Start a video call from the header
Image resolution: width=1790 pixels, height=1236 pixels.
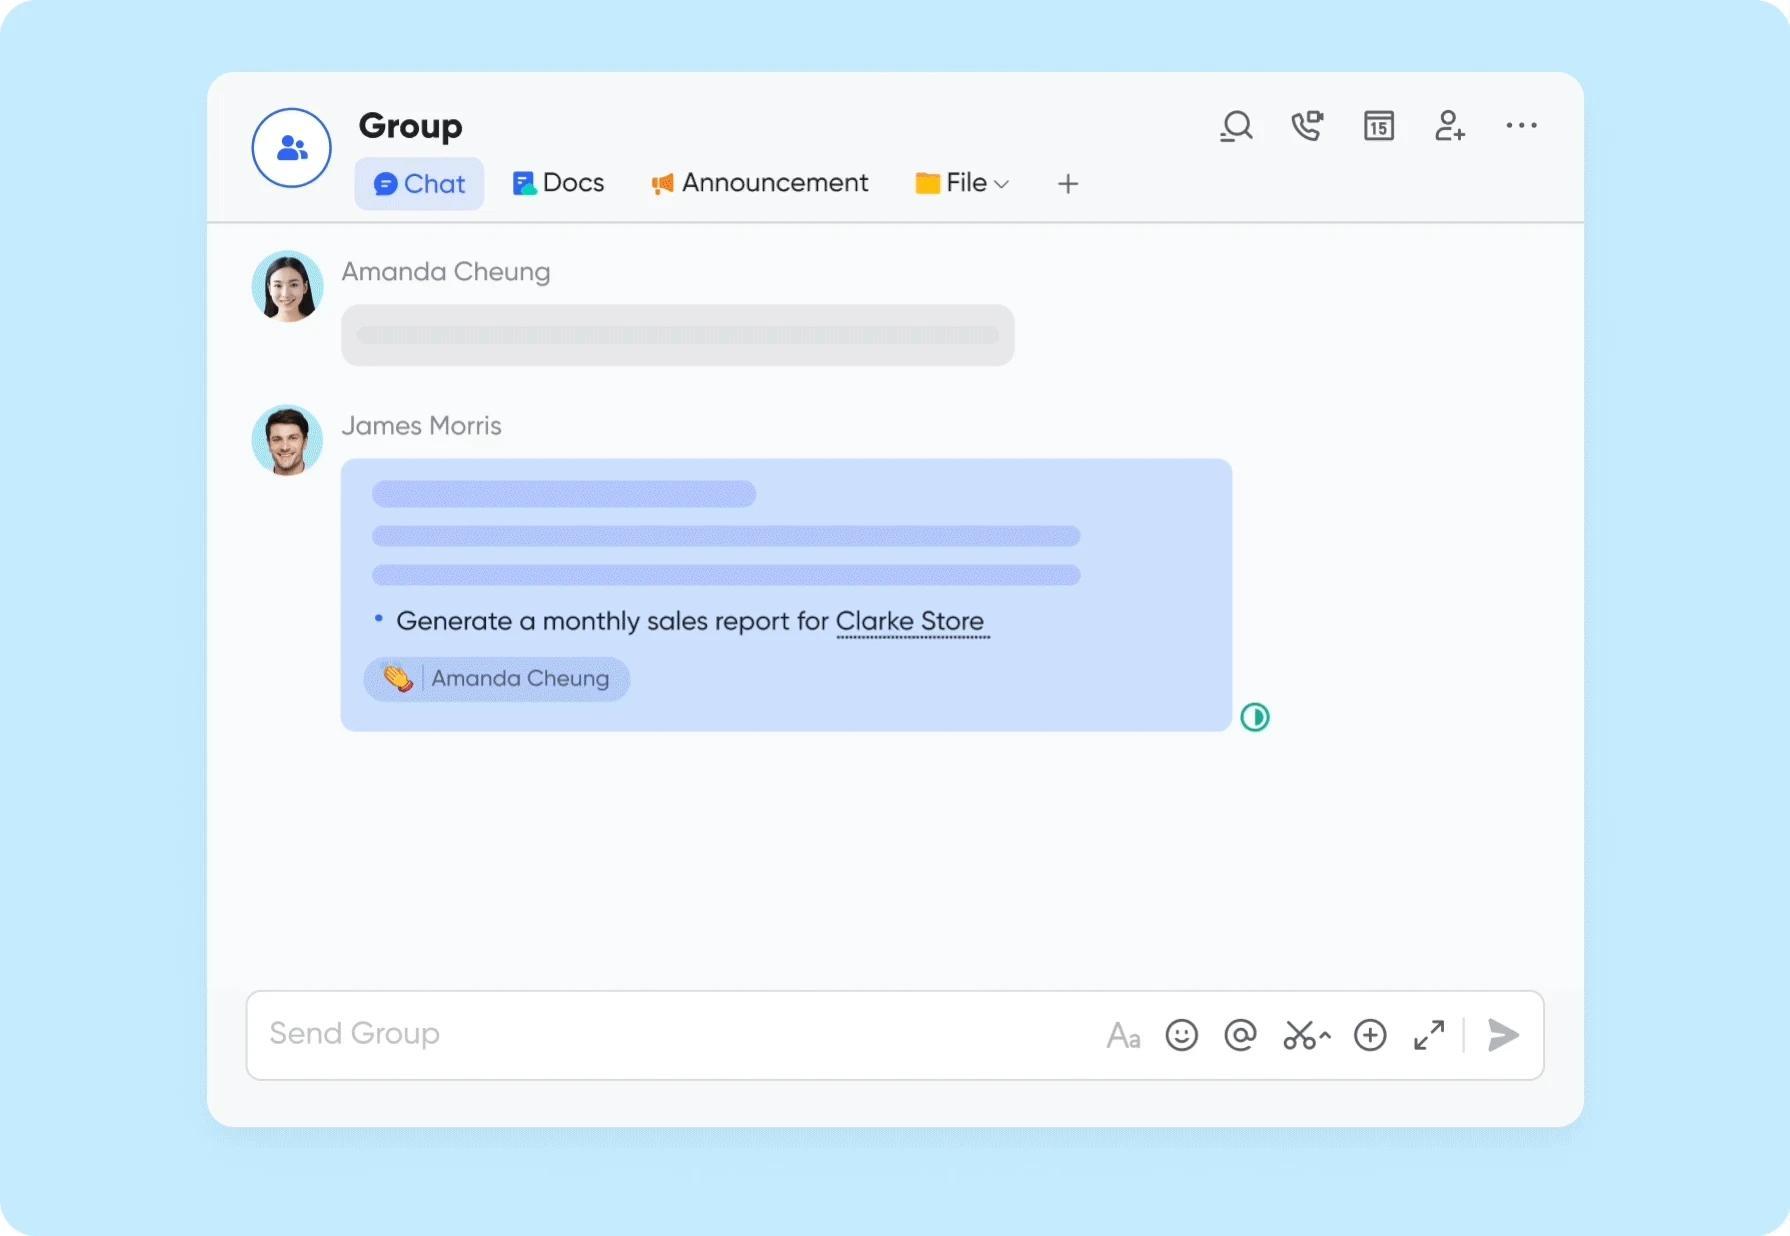pyautogui.click(x=1307, y=126)
